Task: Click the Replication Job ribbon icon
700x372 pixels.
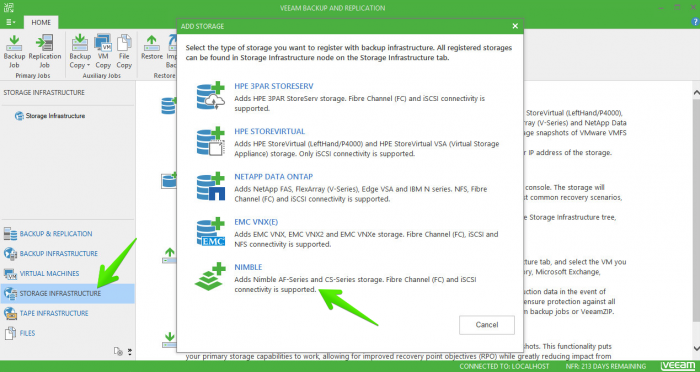Action: pyautogui.click(x=45, y=43)
